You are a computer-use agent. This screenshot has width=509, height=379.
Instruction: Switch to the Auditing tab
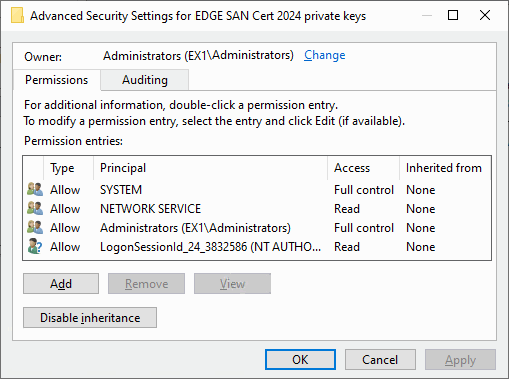[145, 80]
